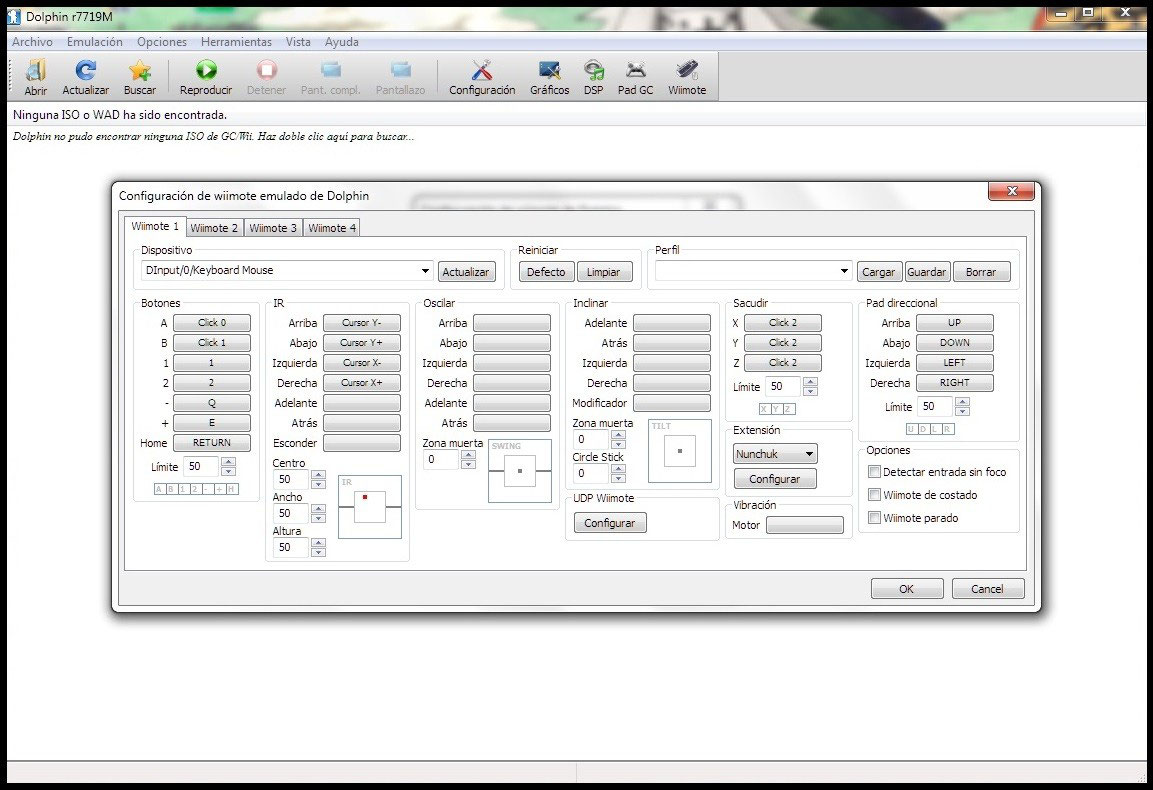Increase the Oscilar Zona muerta value

click(x=468, y=455)
